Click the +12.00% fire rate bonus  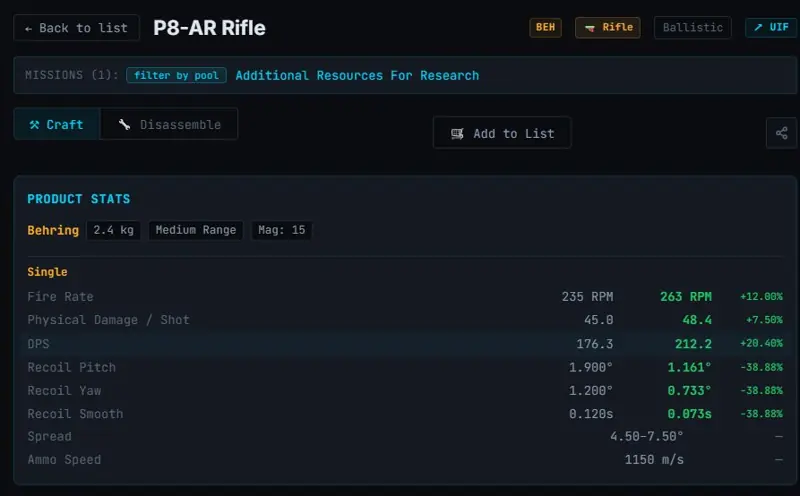point(761,296)
